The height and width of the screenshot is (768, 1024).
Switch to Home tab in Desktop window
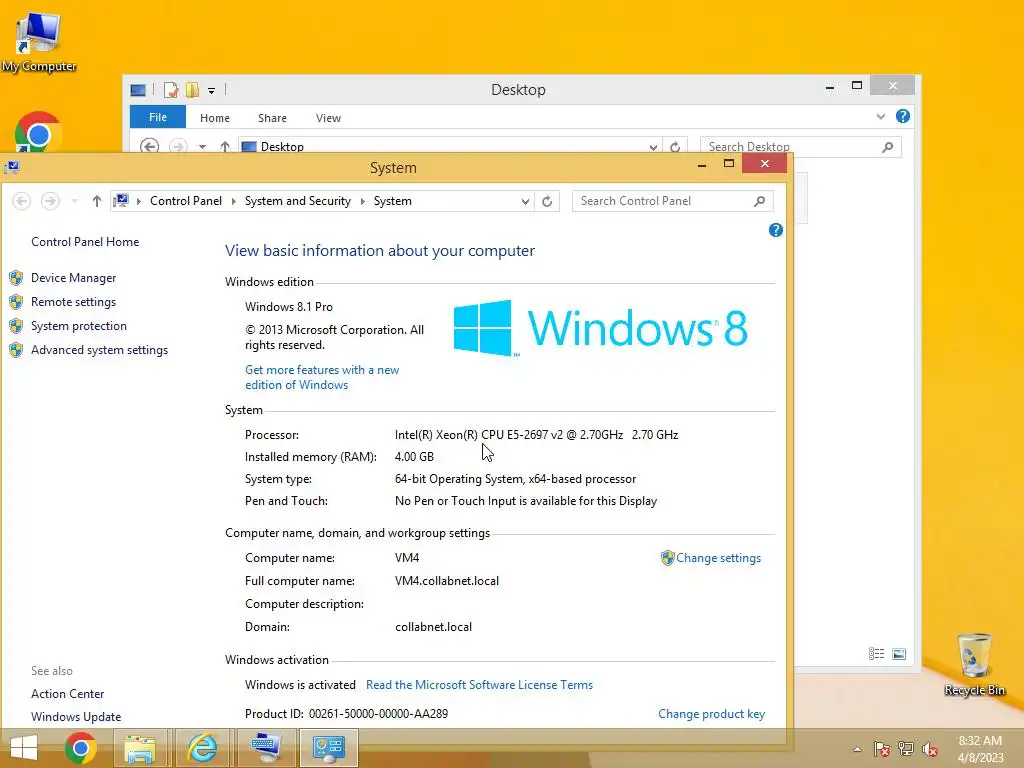coord(215,118)
